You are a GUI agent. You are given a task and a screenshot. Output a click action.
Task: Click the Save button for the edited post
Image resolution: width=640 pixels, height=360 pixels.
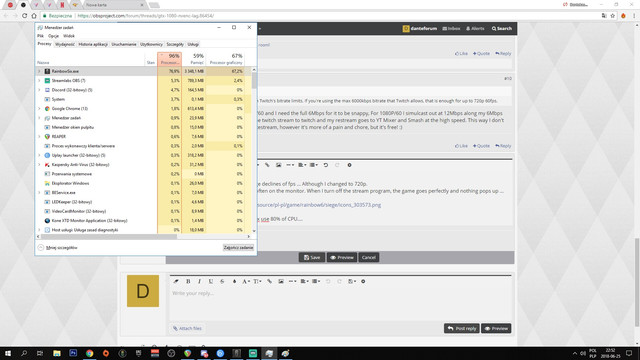point(312,257)
